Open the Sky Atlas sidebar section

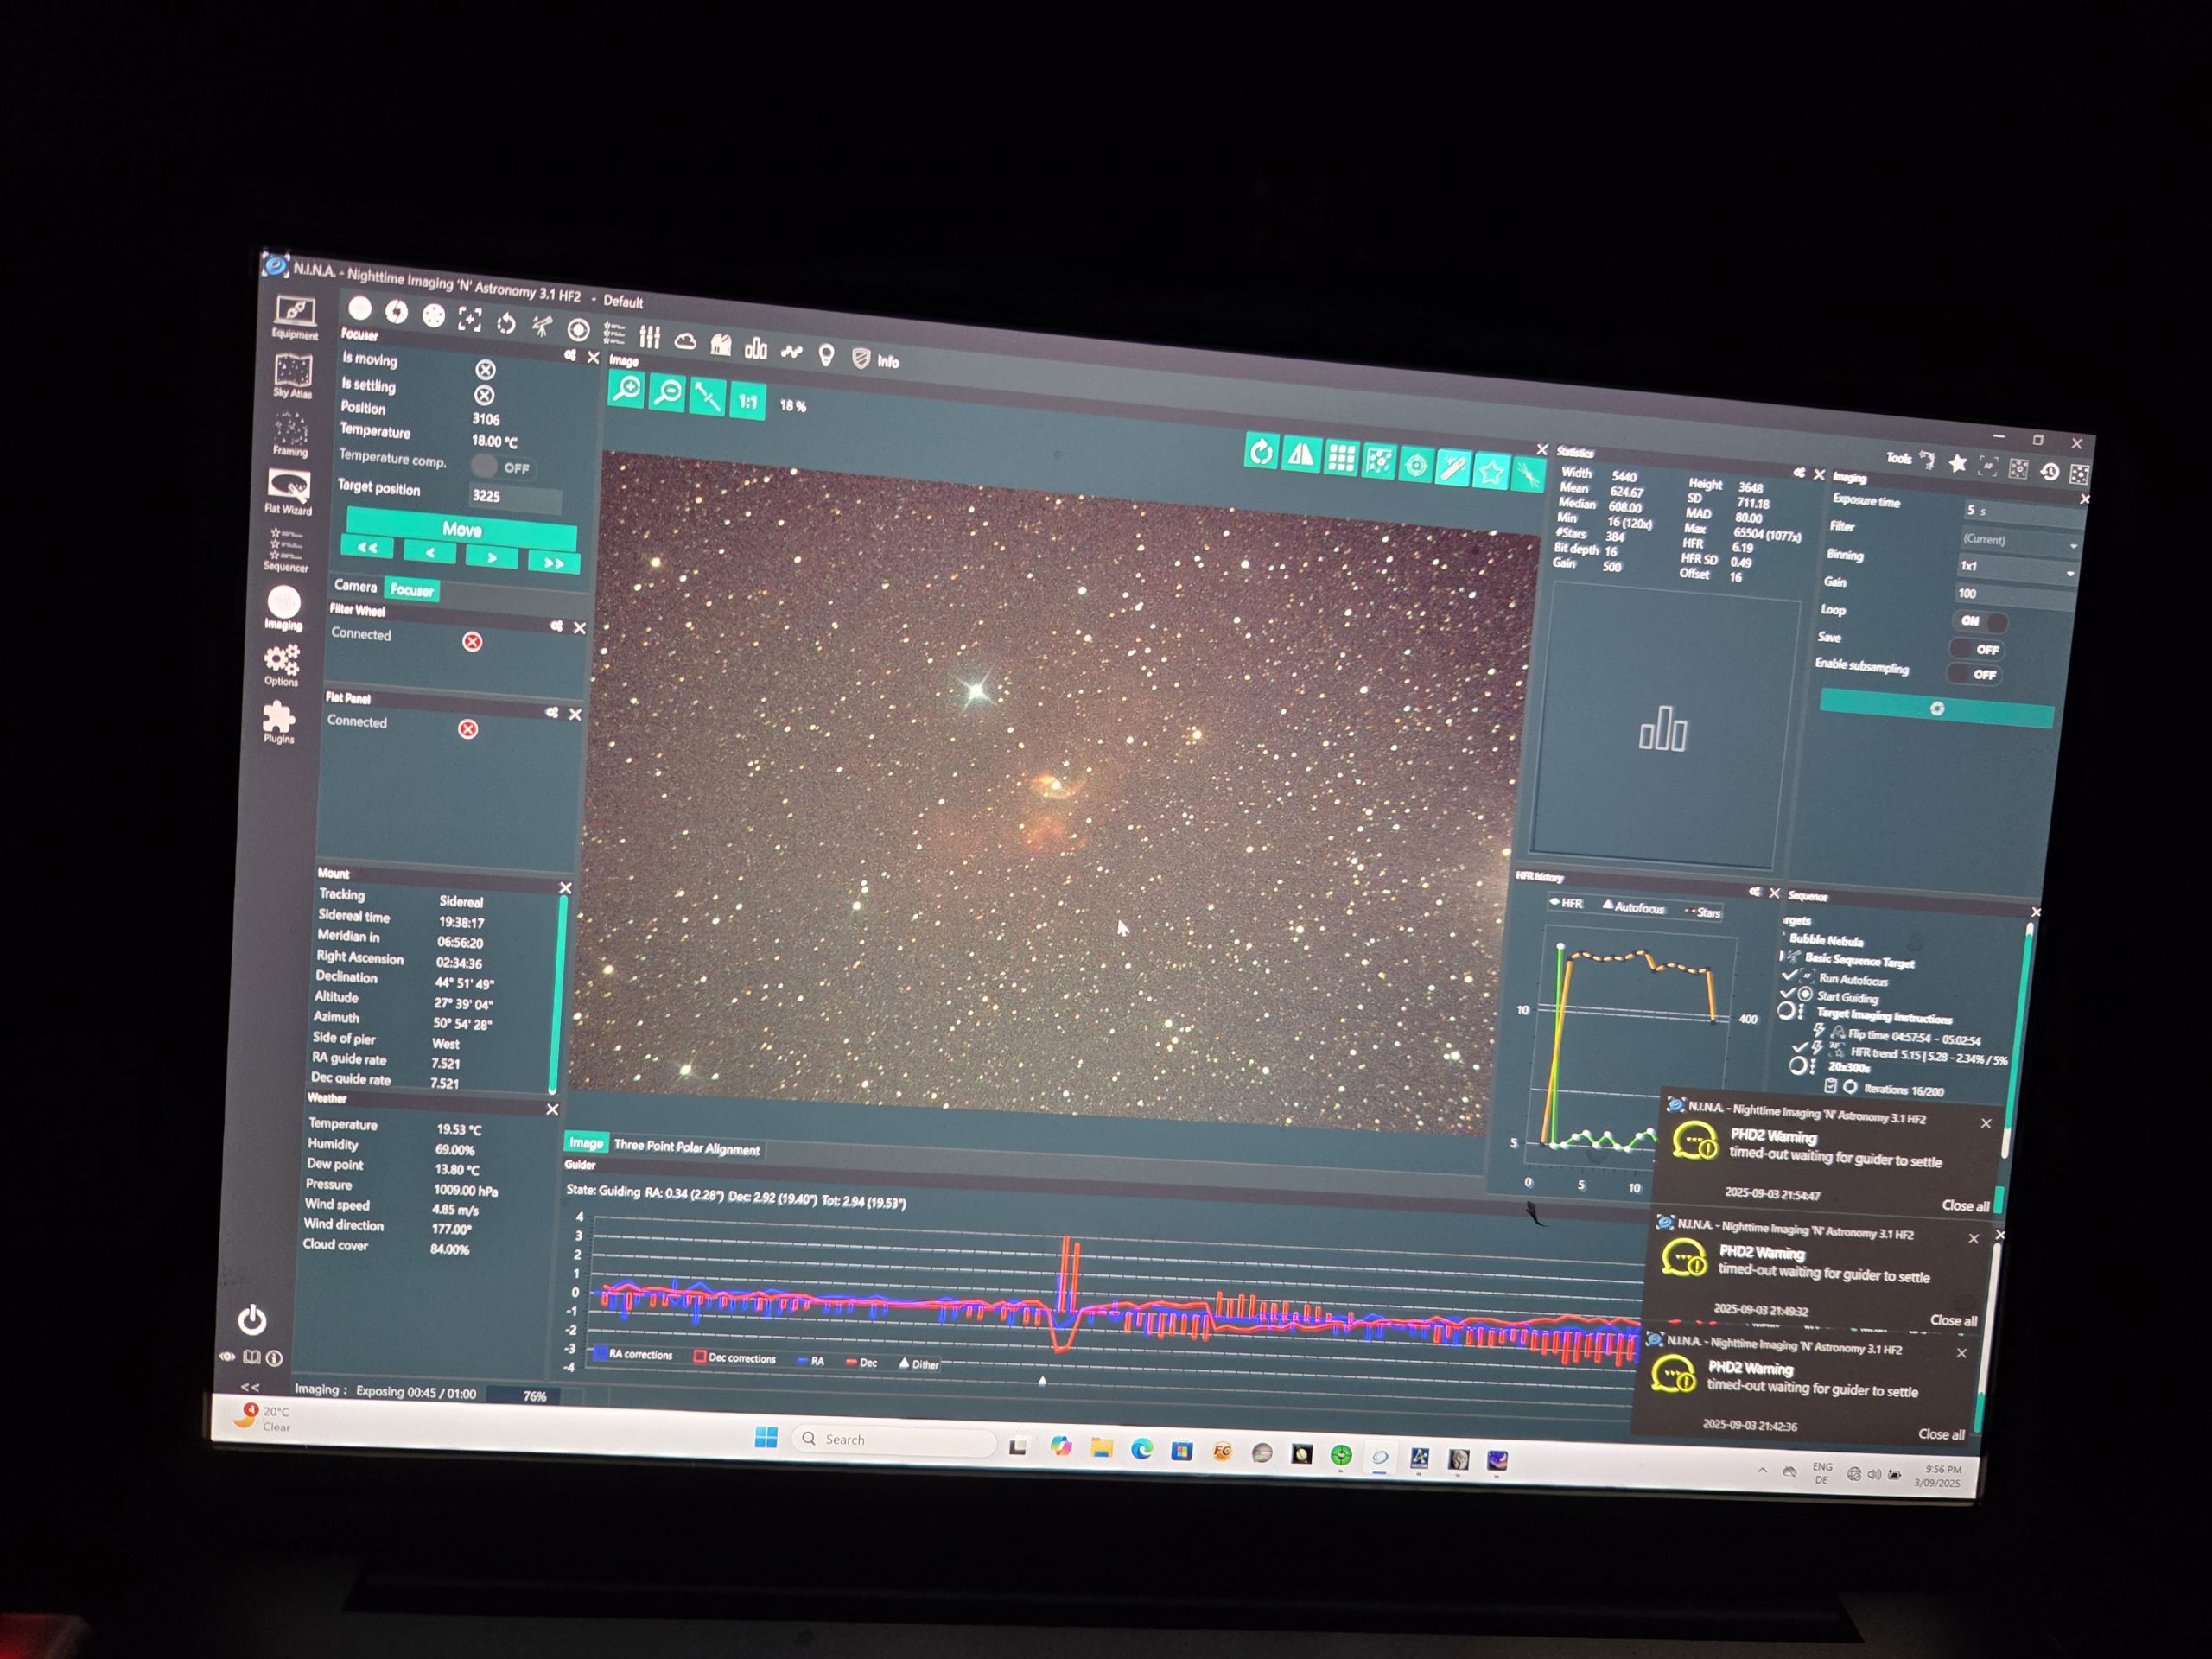point(293,376)
